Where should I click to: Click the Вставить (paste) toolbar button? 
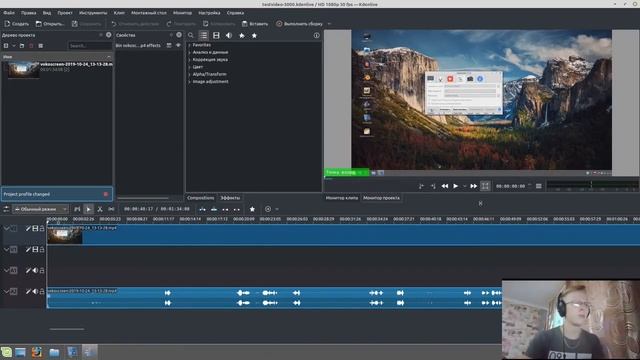click(255, 24)
